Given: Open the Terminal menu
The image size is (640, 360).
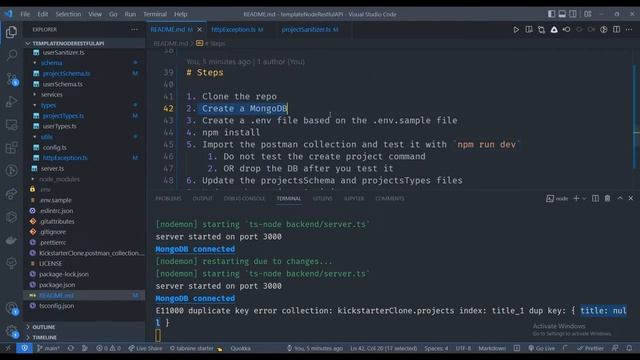Looking at the screenshot, I should click(155, 14).
